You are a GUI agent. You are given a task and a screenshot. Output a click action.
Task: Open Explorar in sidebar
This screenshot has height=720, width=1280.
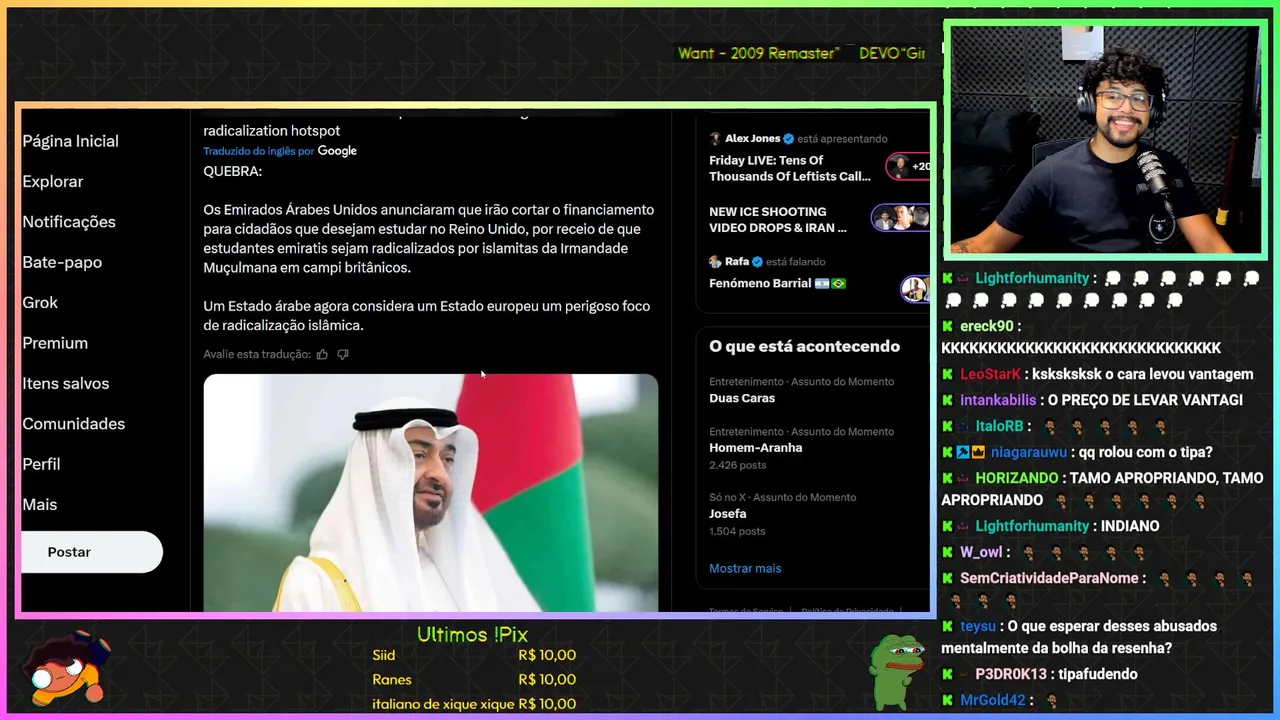pyautogui.click(x=53, y=181)
